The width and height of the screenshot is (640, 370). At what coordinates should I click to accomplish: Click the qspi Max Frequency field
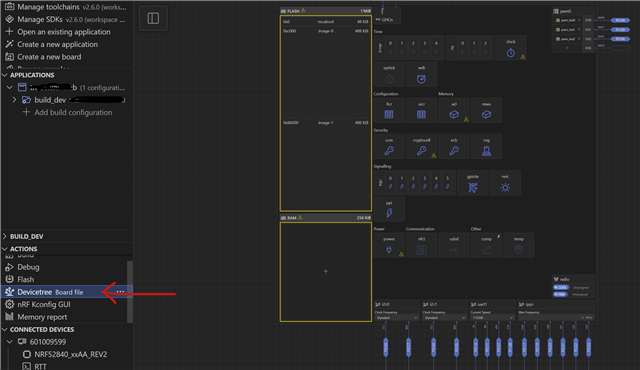click(x=556, y=317)
